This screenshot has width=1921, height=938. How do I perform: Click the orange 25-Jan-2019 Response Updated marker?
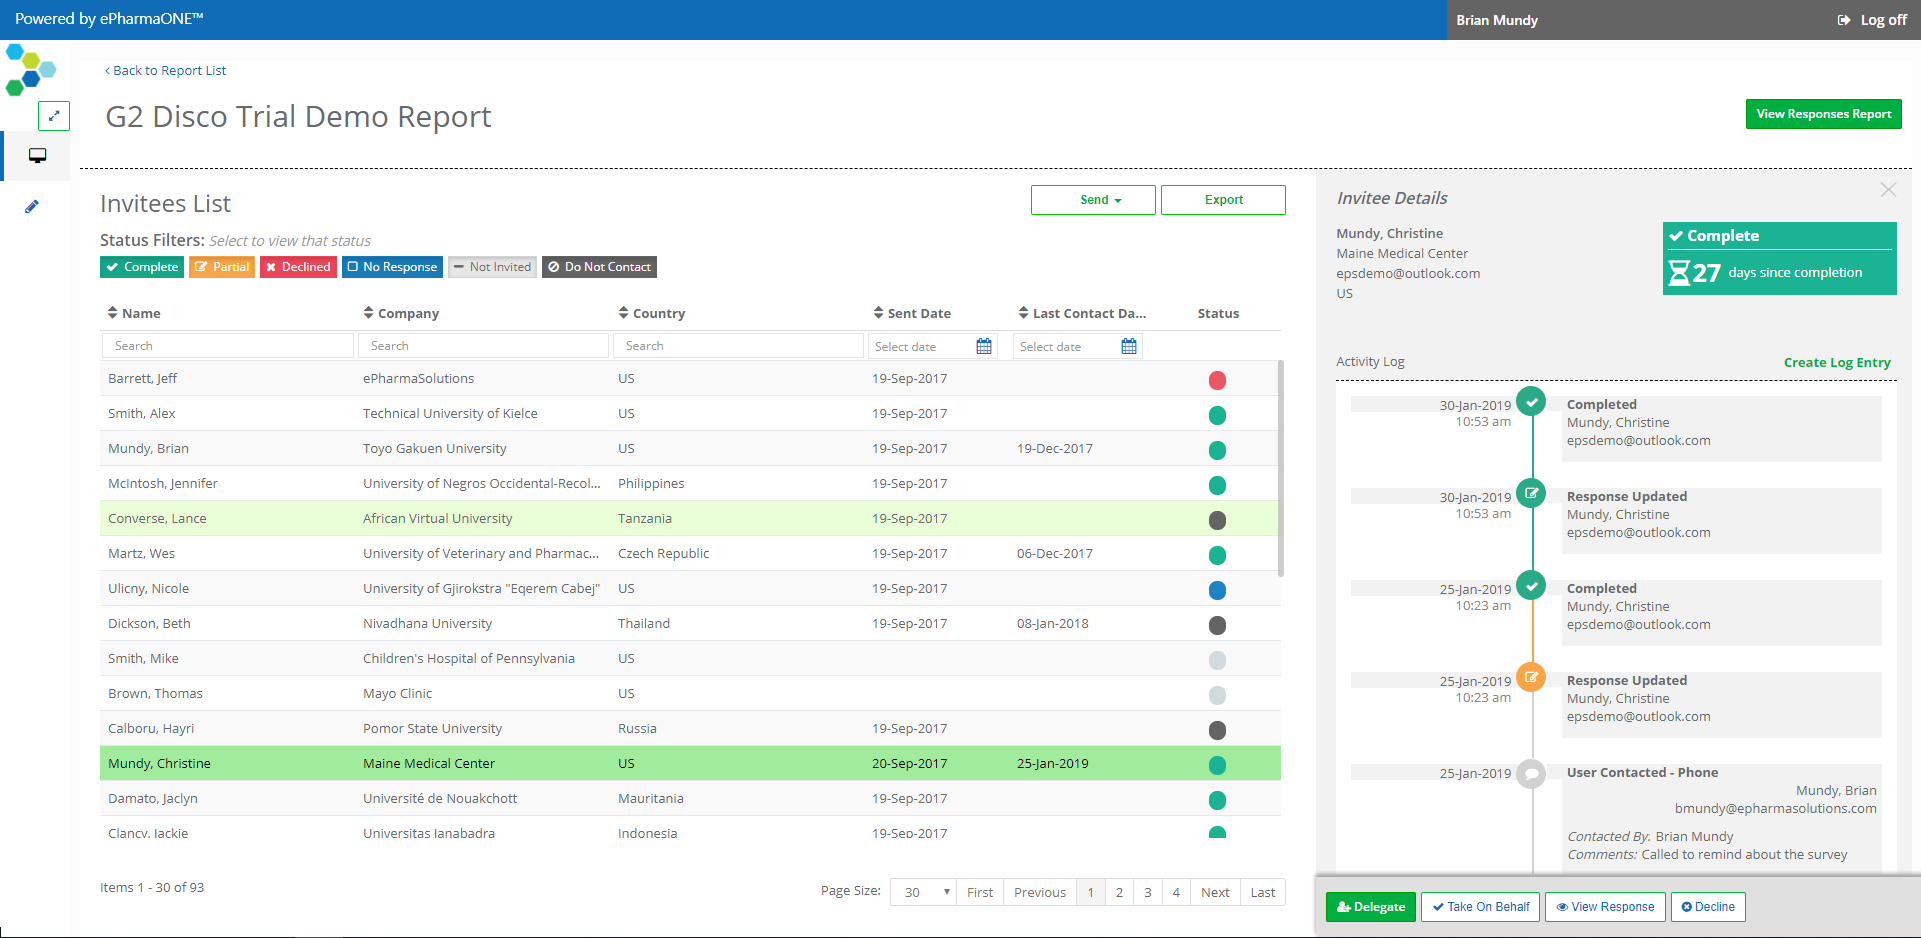point(1531,677)
